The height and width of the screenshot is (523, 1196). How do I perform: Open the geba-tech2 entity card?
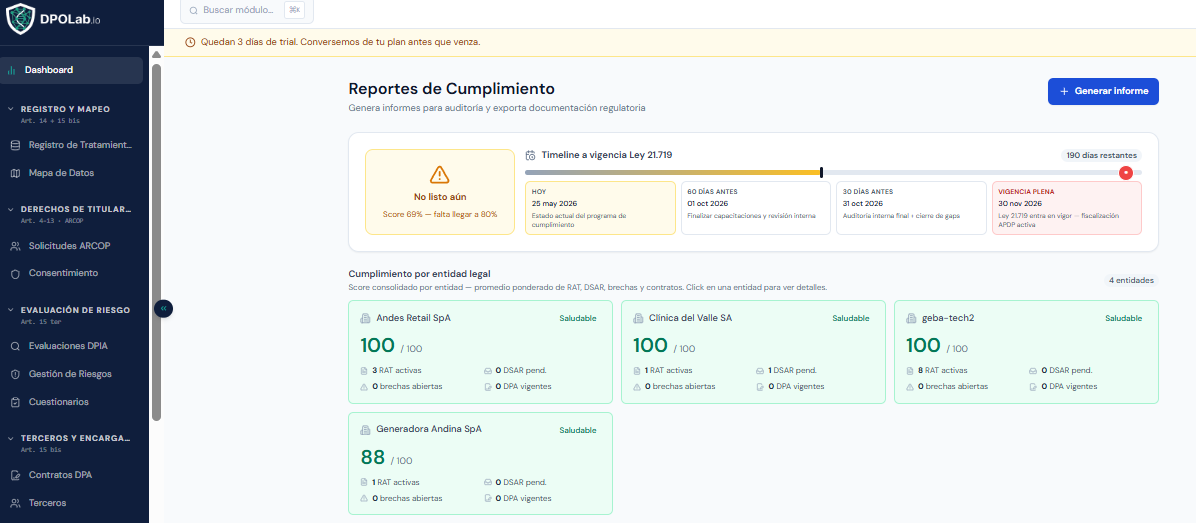point(1027,351)
